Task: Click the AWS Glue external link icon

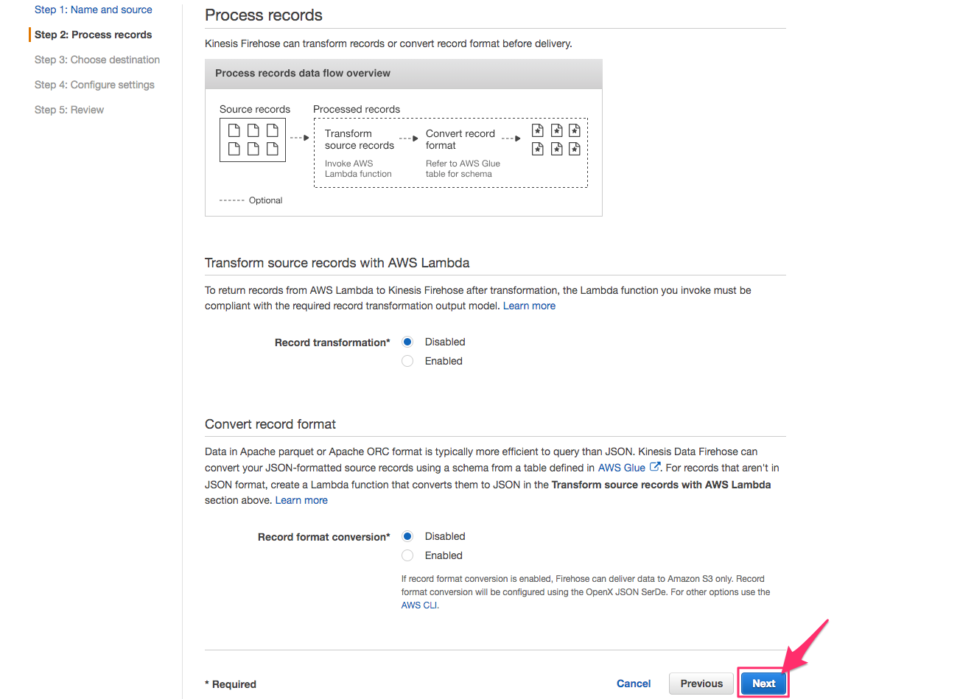Action: (655, 467)
